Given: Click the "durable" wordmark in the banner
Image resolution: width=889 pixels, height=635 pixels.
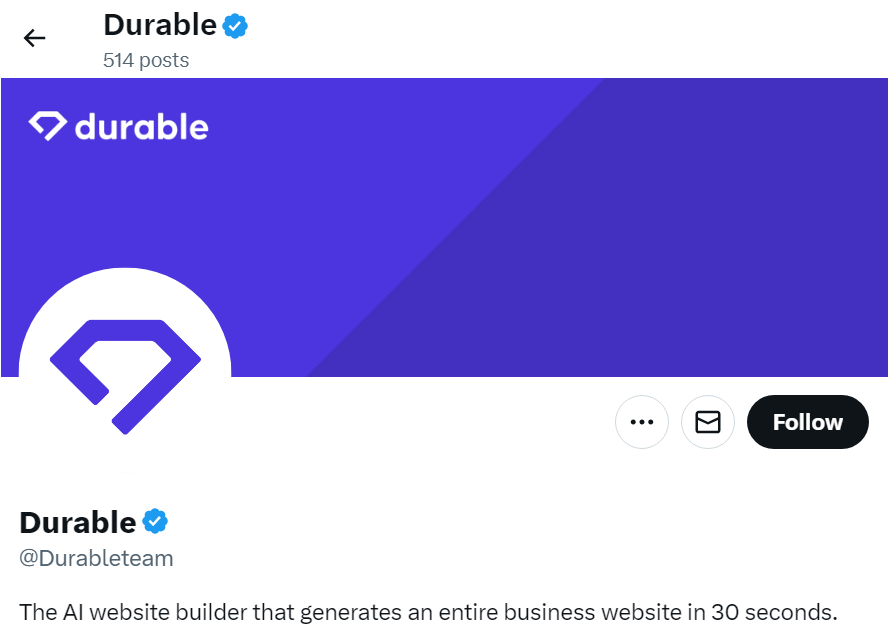Looking at the screenshot, I should (x=141, y=127).
